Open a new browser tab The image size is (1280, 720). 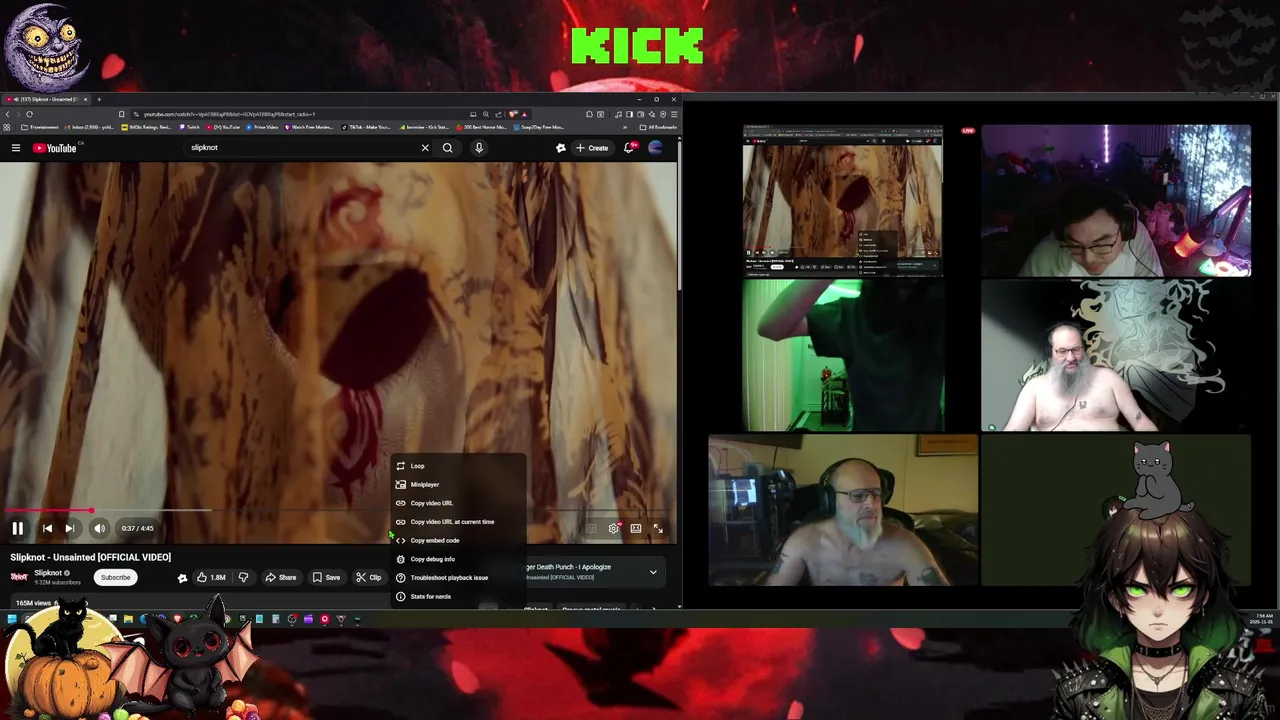[x=99, y=99]
